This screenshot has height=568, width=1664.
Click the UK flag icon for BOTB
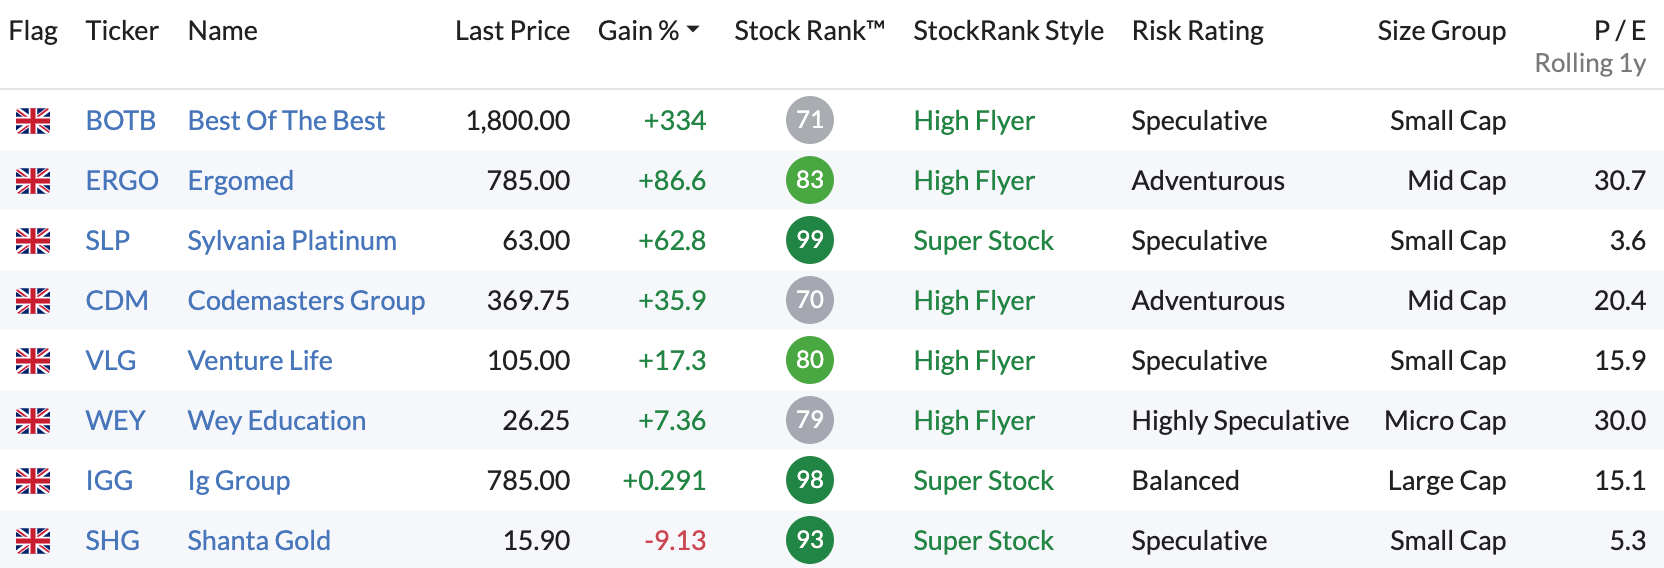pos(33,121)
